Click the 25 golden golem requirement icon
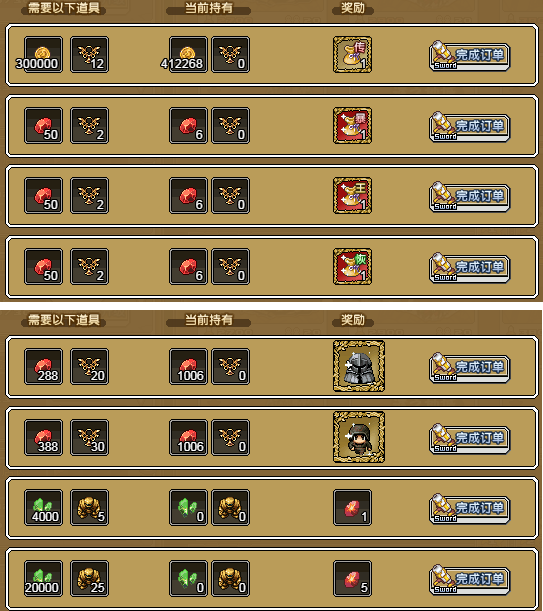Image resolution: width=543 pixels, height=611 pixels. [89, 579]
